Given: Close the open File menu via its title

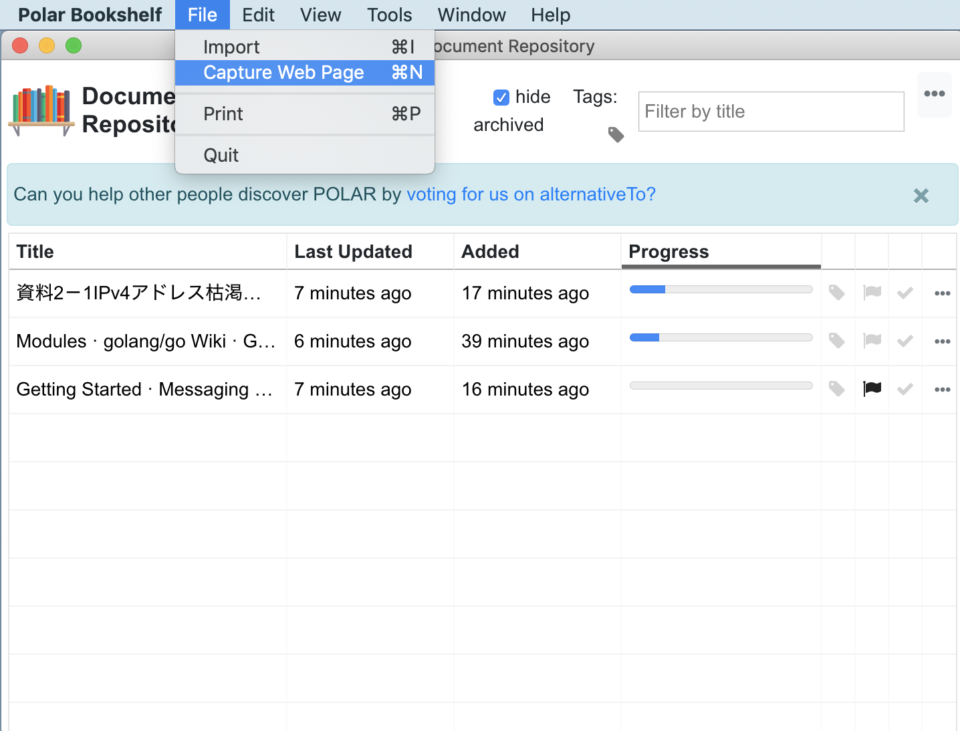Looking at the screenshot, I should click(x=202, y=15).
